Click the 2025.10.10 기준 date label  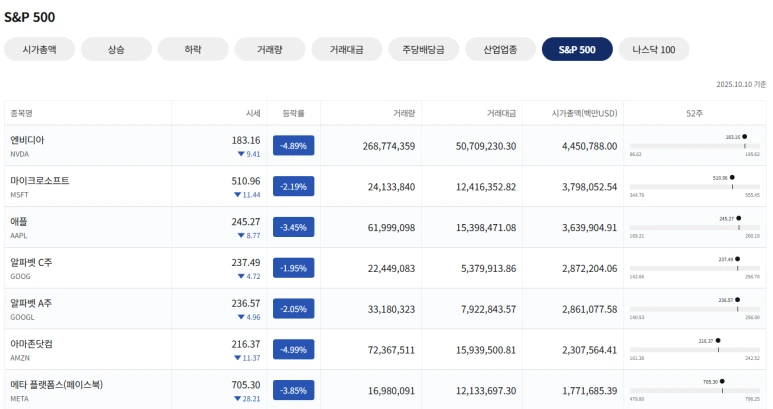(x=741, y=85)
